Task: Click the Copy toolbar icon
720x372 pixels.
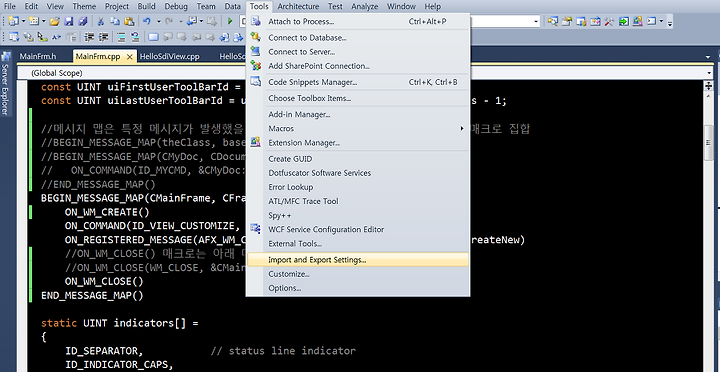Action: [115, 21]
